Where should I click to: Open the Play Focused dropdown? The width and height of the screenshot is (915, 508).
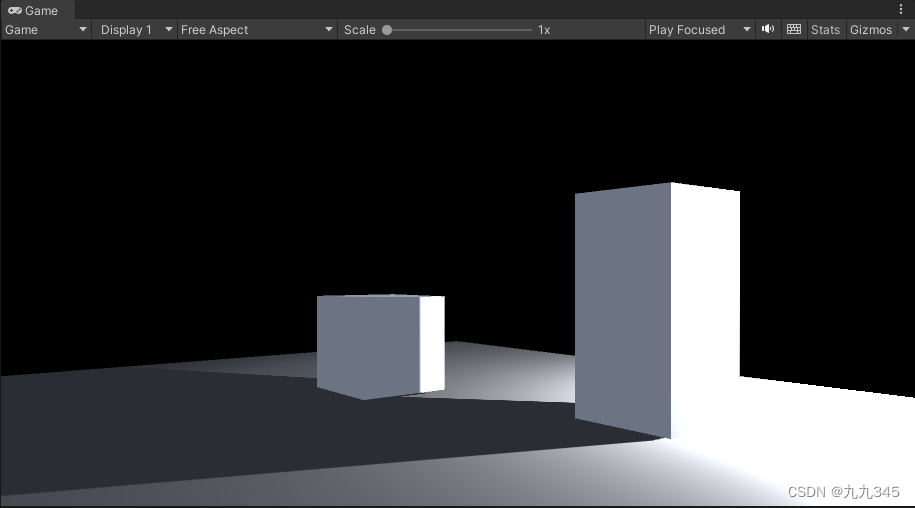[x=700, y=30]
